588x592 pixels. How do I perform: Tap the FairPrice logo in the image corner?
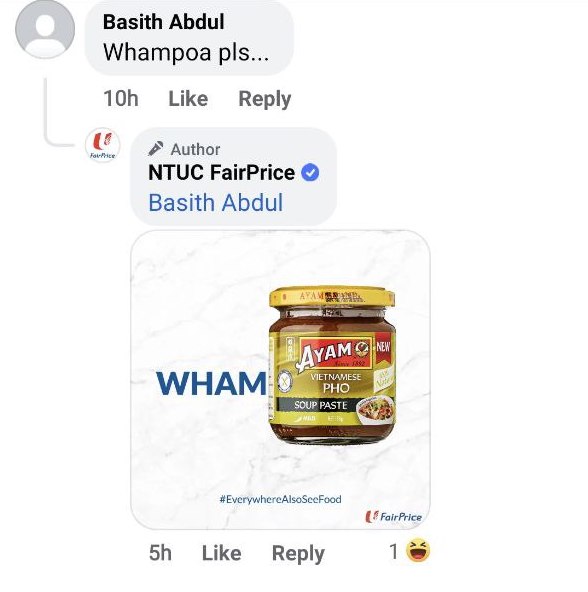394,516
